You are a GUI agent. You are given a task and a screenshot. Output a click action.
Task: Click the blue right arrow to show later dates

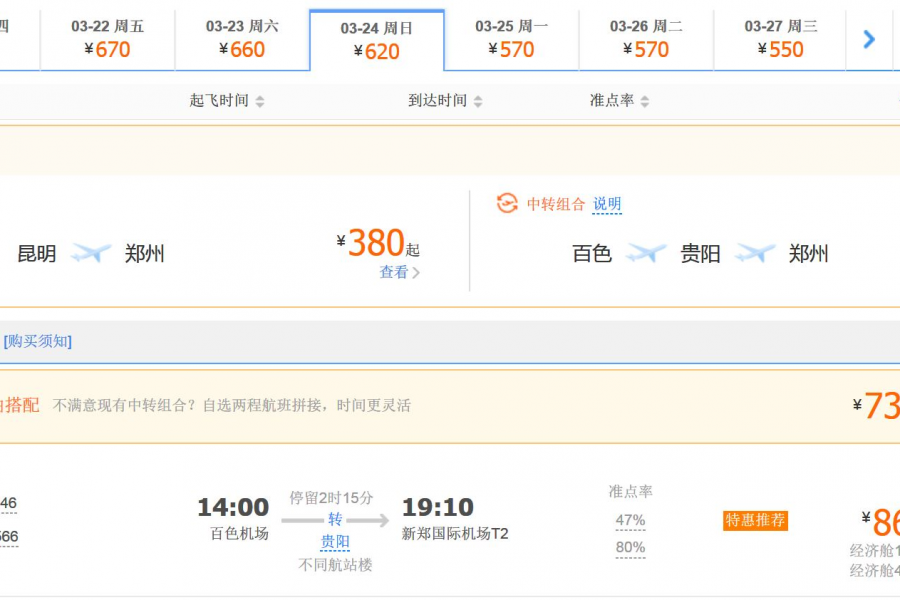[869, 40]
